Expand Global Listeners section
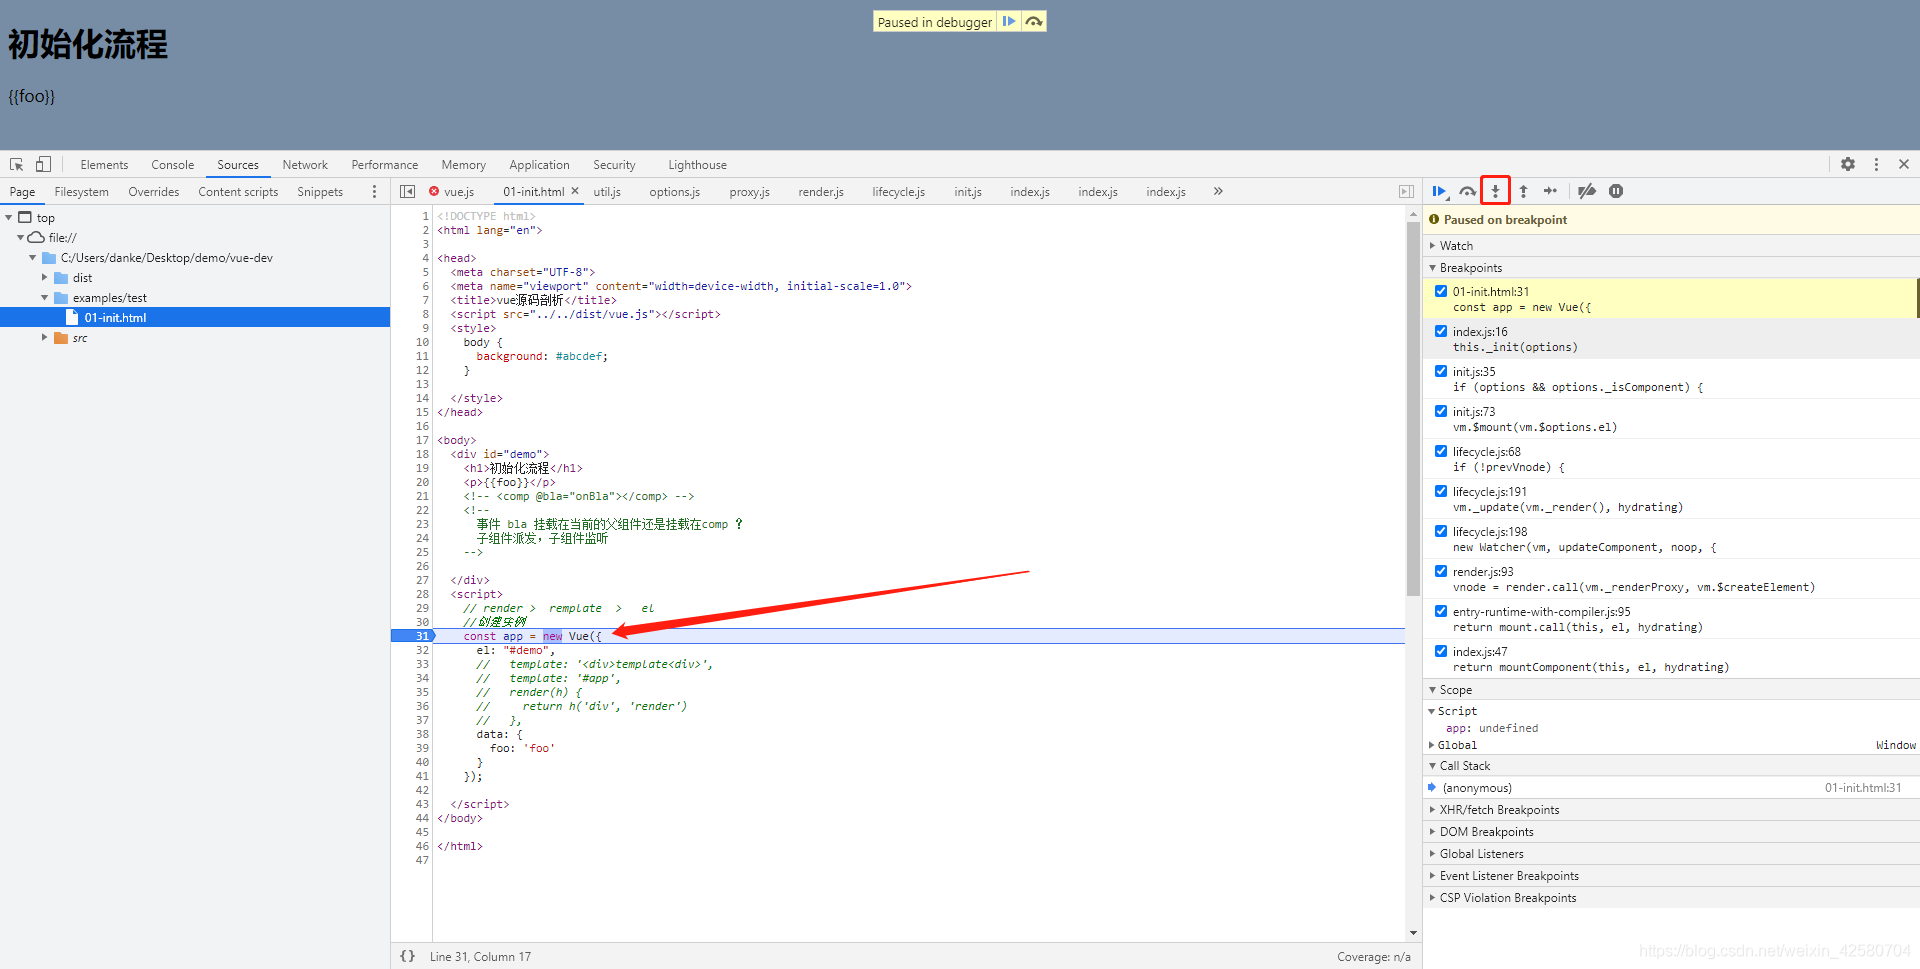Viewport: 1920px width, 969px height. tap(1670, 853)
